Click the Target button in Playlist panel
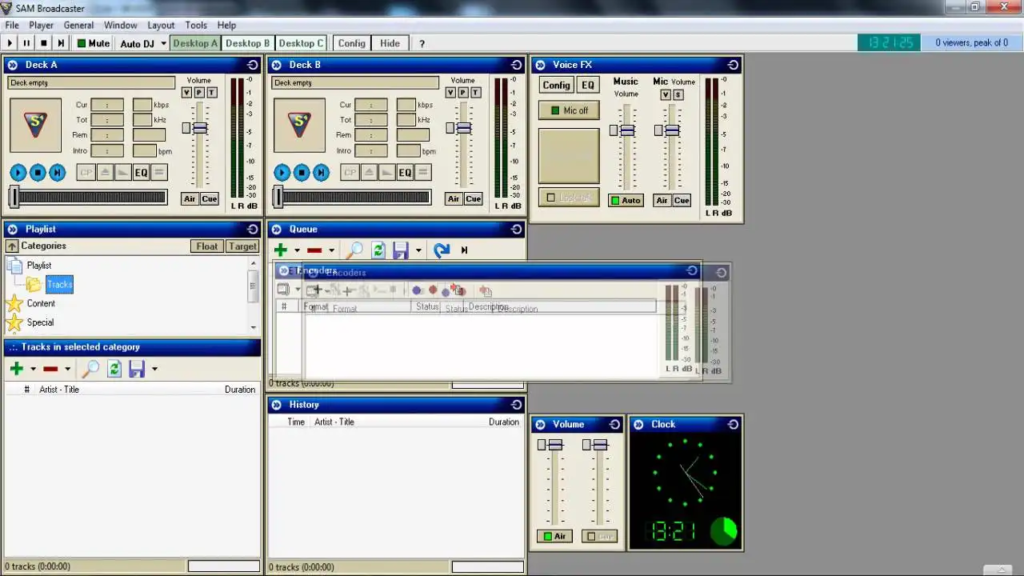This screenshot has height=576, width=1024. pos(242,246)
